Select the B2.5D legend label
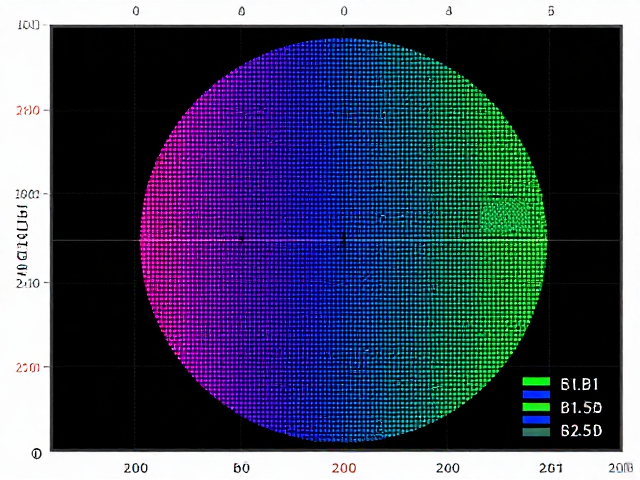Image resolution: width=640 pixels, height=480 pixels. [x=581, y=430]
